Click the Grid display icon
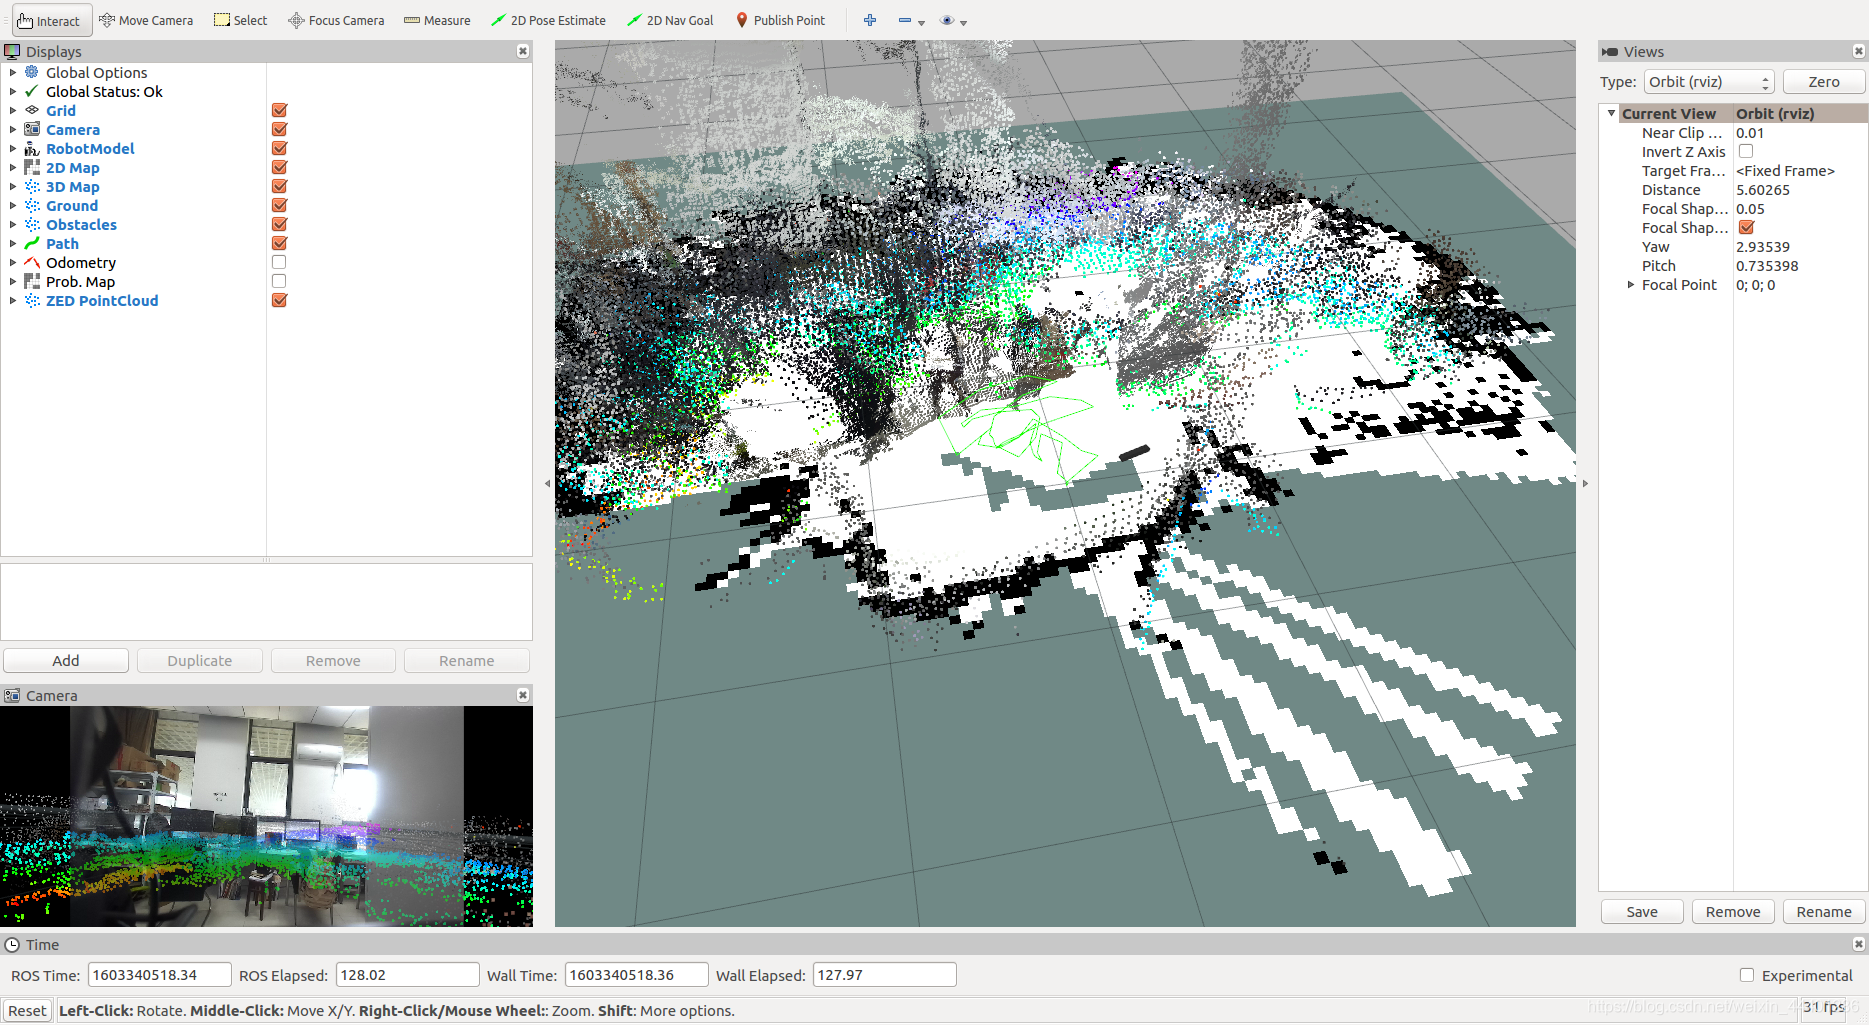Viewport: 1869px width, 1025px height. (x=32, y=110)
